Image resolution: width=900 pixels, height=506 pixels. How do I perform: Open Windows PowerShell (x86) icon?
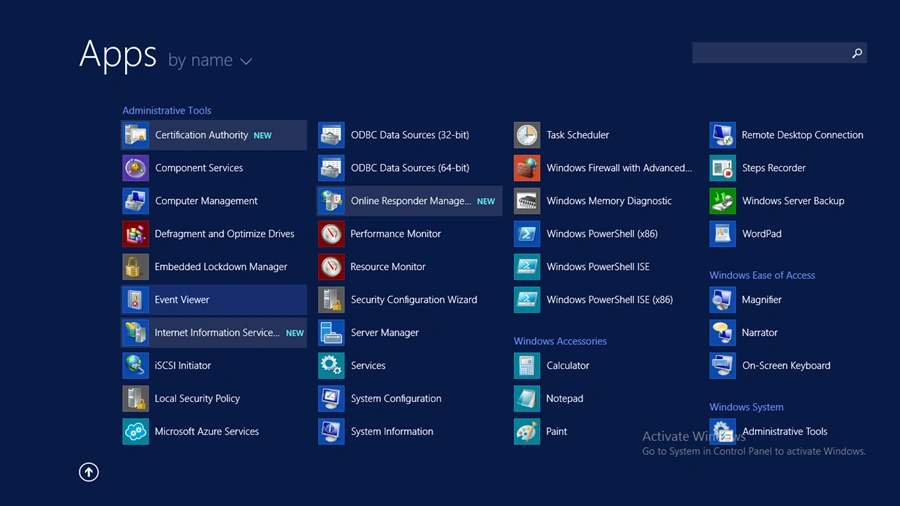(x=527, y=233)
